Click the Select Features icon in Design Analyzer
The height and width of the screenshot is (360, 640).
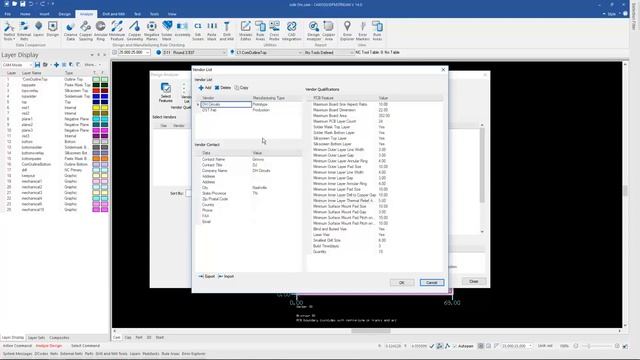click(x=166, y=92)
